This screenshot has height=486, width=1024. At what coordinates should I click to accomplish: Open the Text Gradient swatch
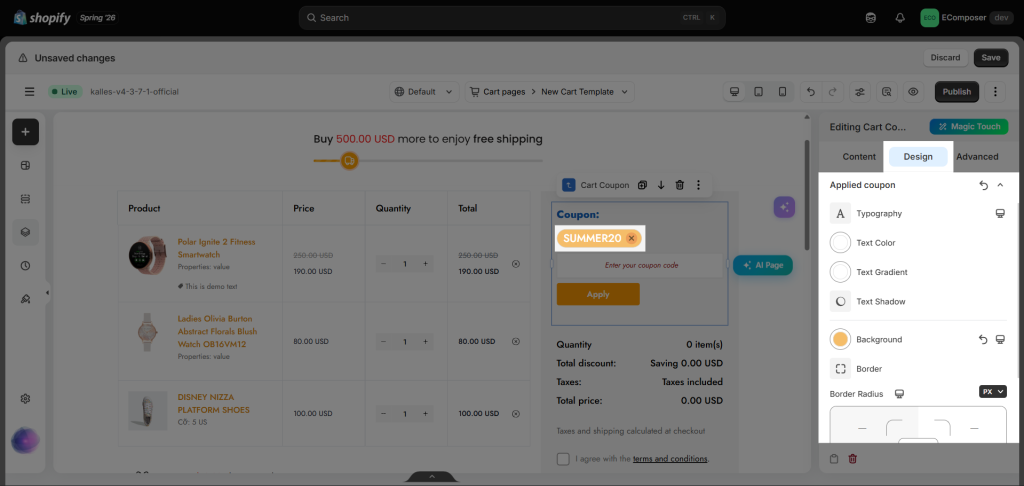840,272
